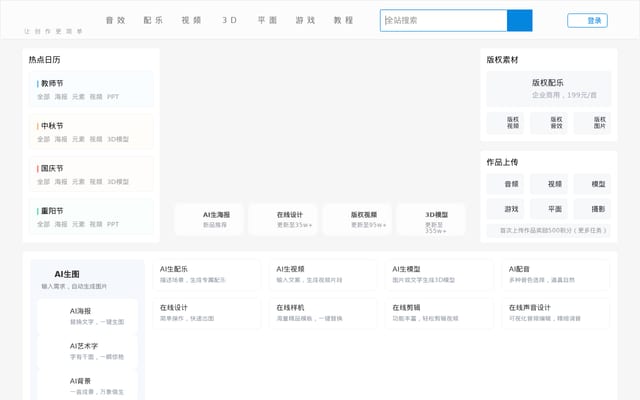
Task: Select 海报 under 国庆节
Action: point(61,182)
